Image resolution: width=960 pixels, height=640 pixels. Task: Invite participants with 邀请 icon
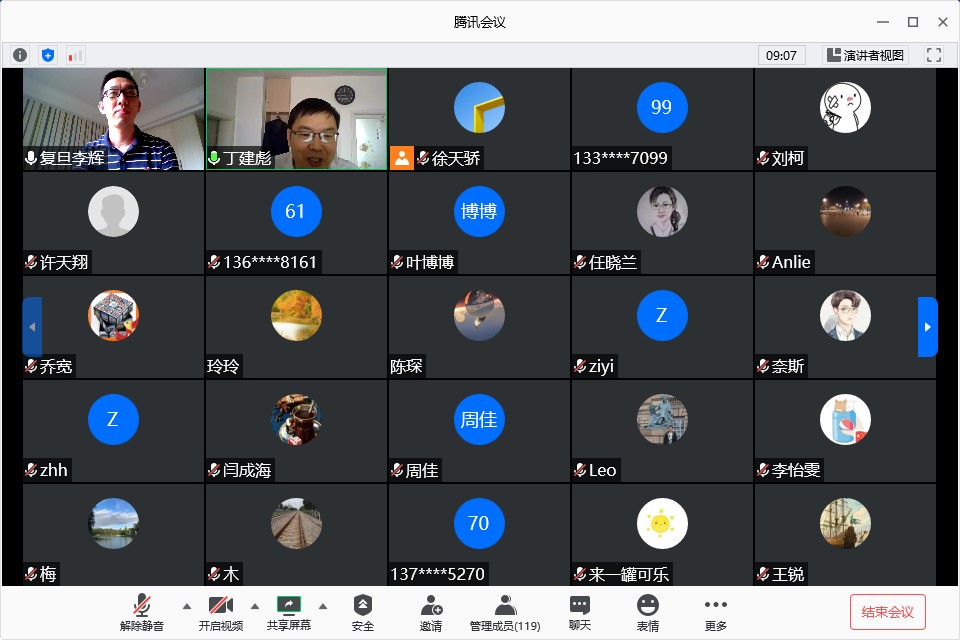[x=431, y=612]
